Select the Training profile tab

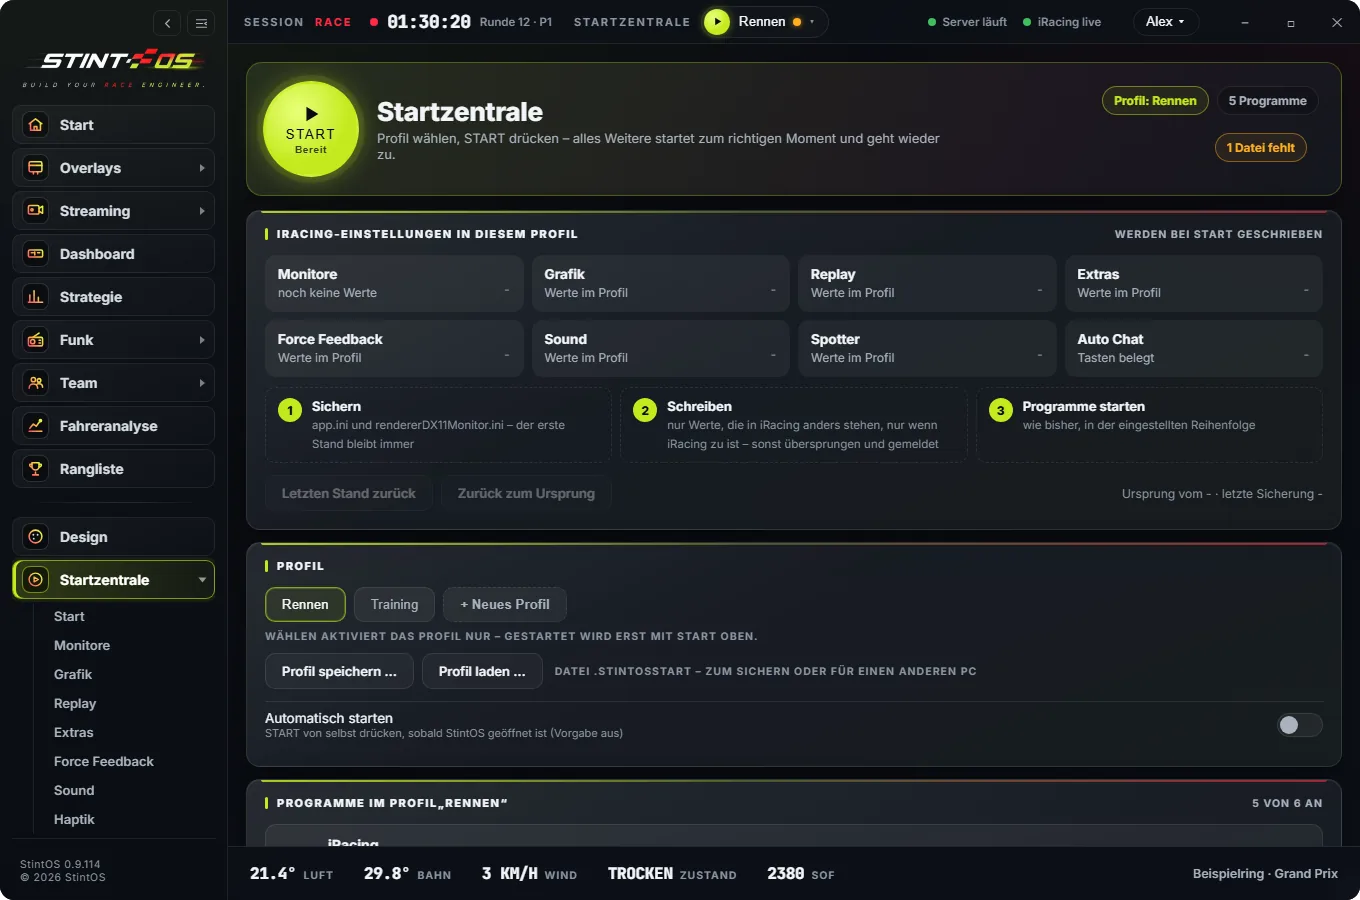pos(394,604)
